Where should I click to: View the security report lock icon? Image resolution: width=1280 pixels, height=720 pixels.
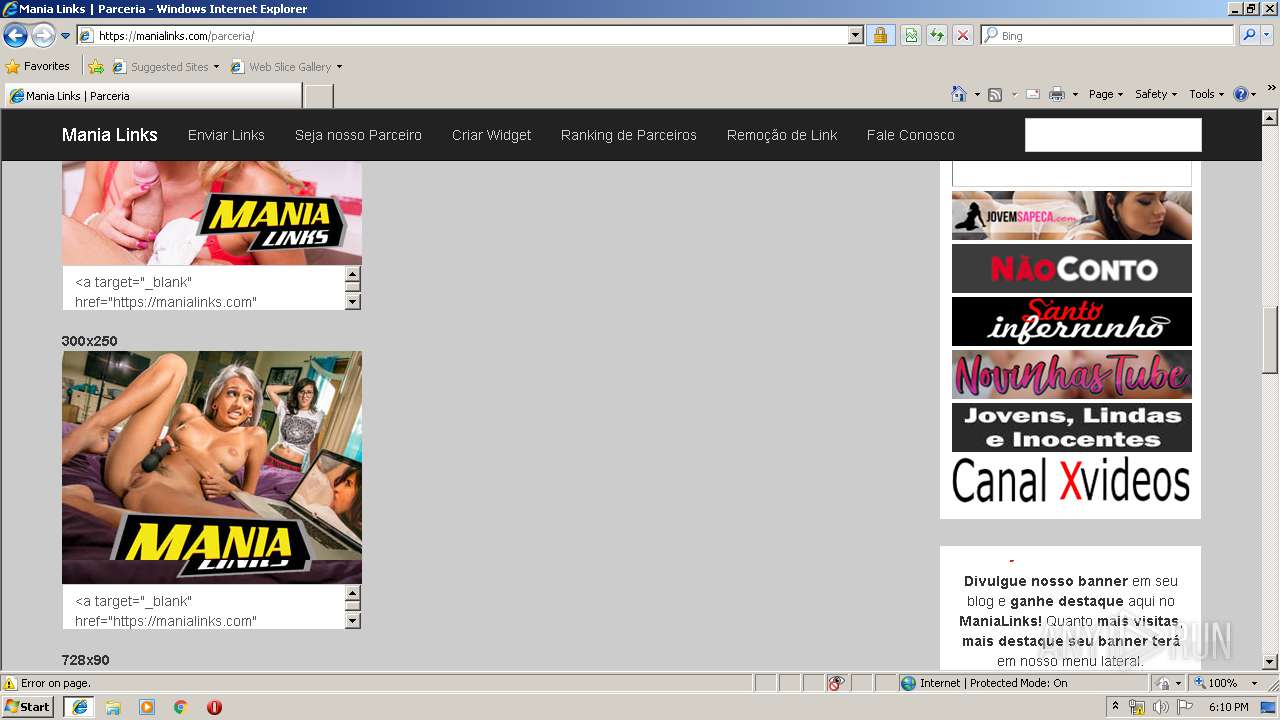[x=880, y=36]
